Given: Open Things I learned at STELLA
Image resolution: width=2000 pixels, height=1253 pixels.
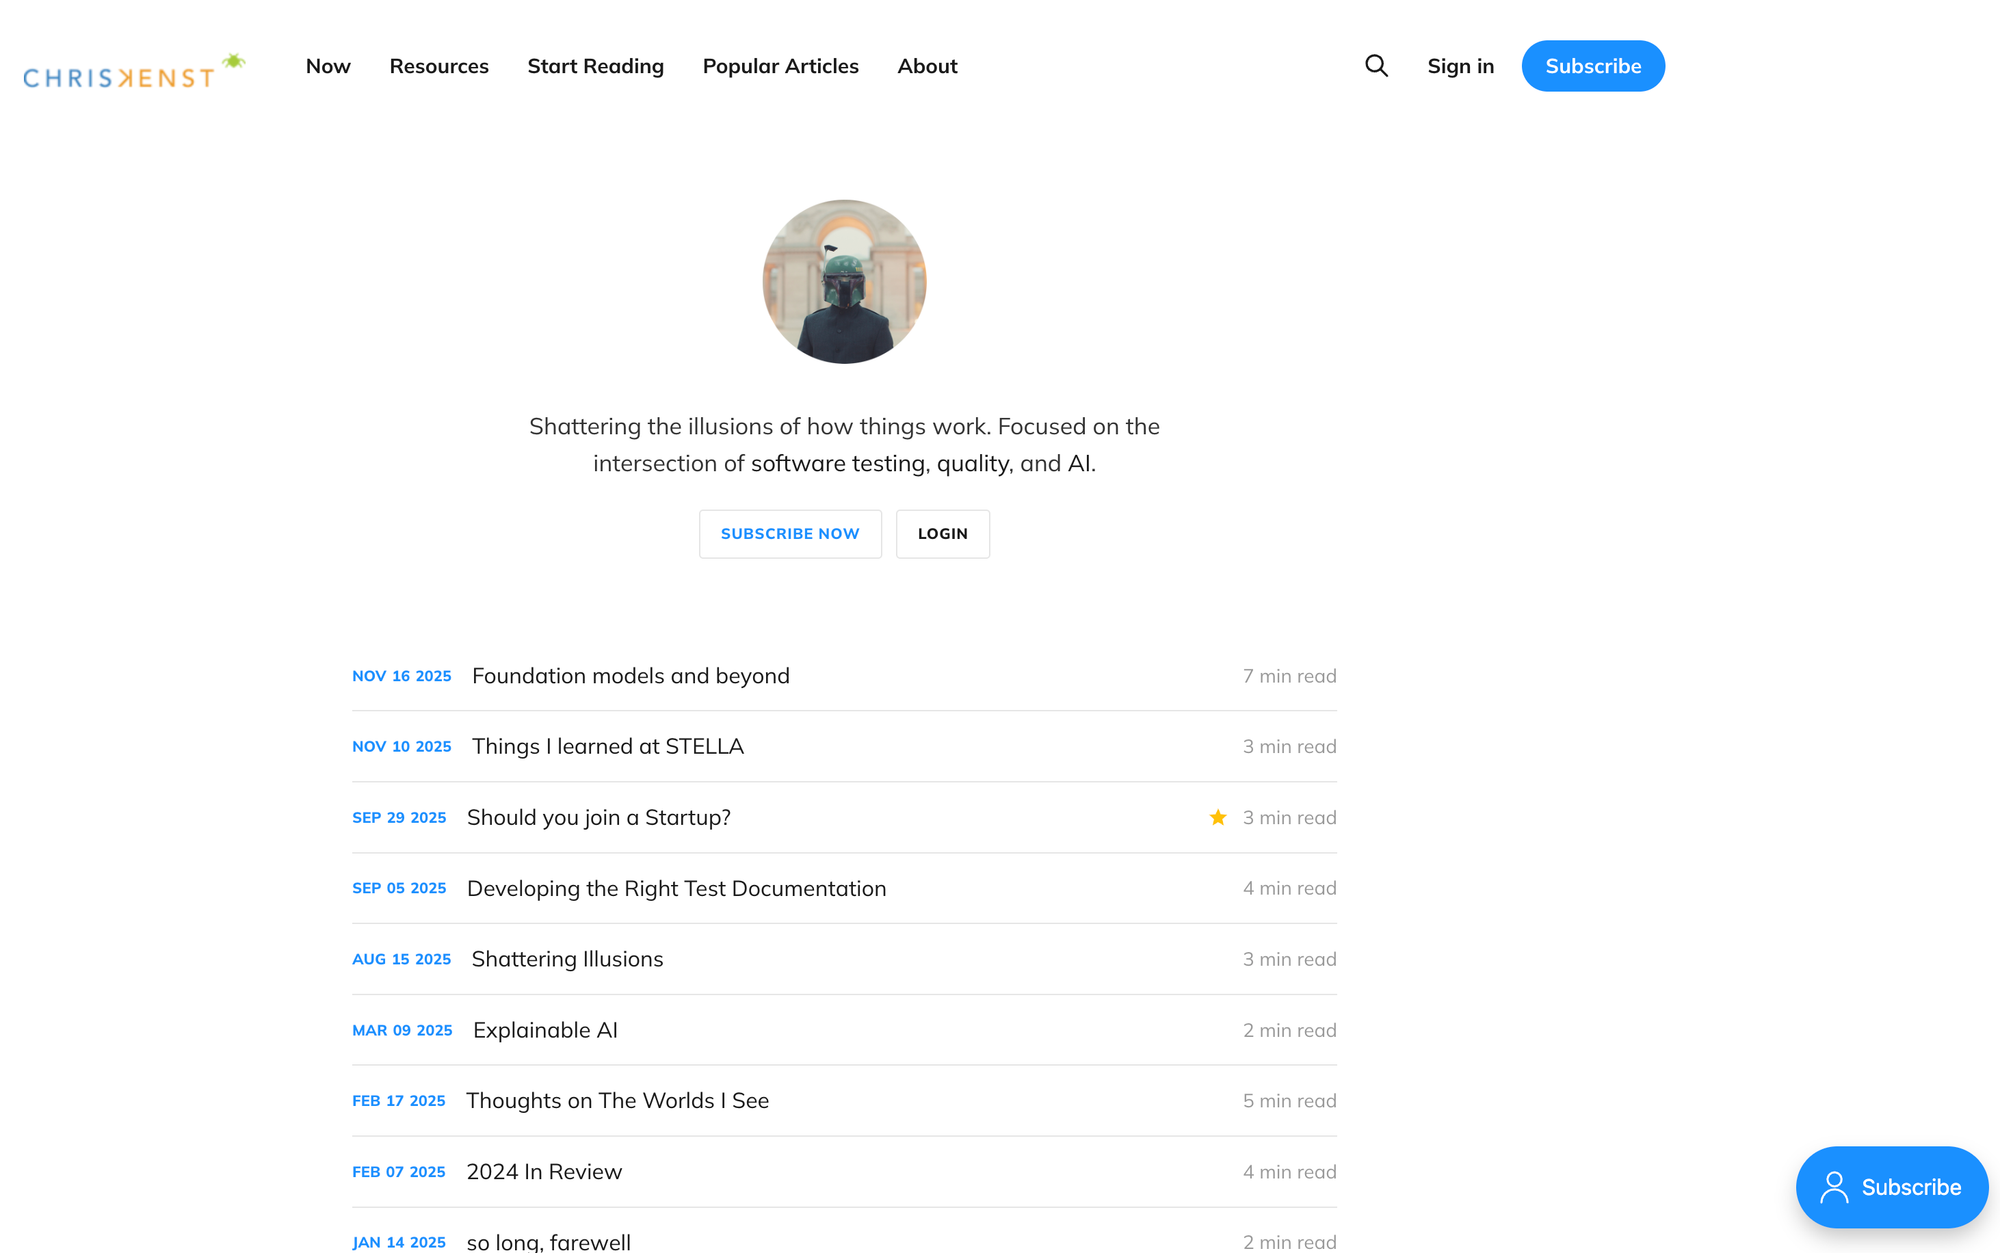Looking at the screenshot, I should point(607,747).
